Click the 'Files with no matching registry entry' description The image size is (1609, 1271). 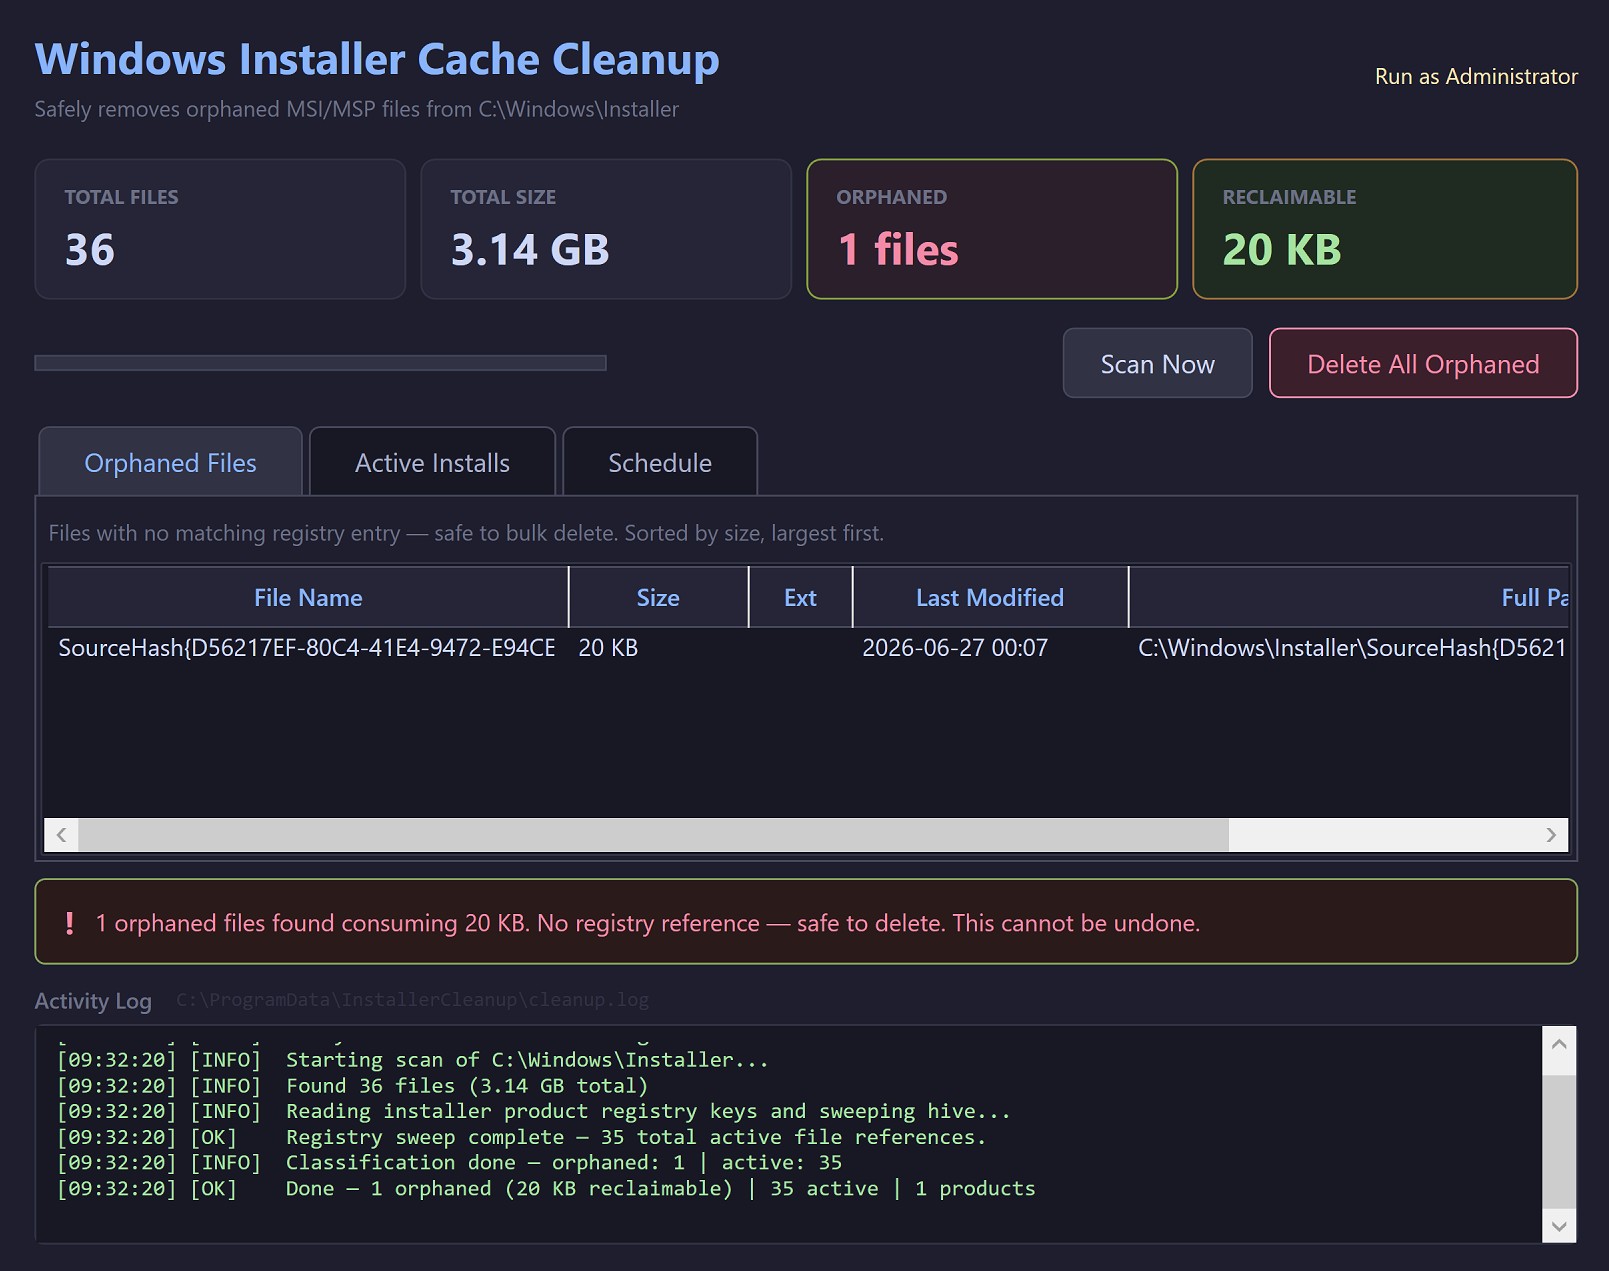(466, 533)
